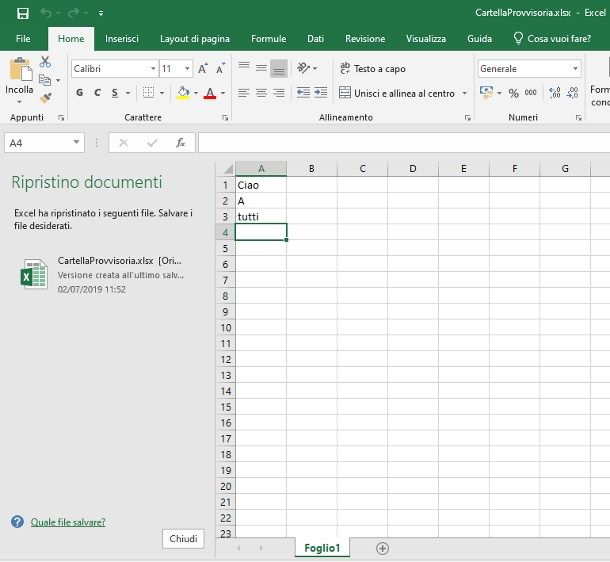
Task: Click Unisci e allinea al centro
Action: point(397,93)
